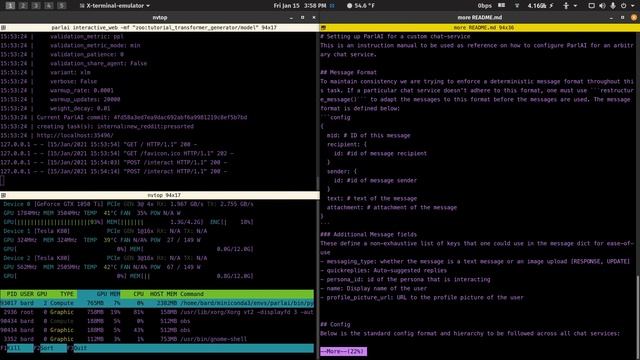Select the /usr/lib/xorg/Xorg process row

click(157, 312)
